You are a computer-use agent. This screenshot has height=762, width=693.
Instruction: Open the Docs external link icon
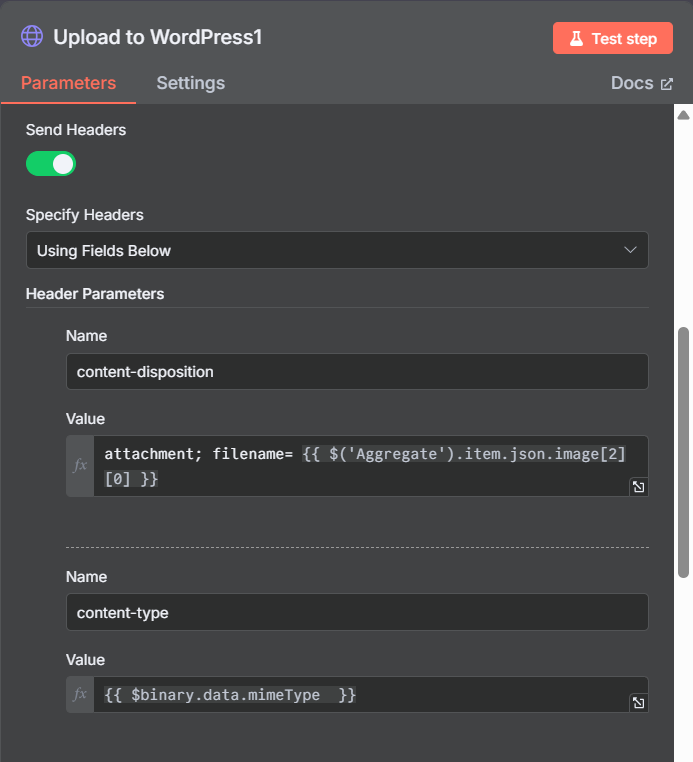(x=667, y=84)
